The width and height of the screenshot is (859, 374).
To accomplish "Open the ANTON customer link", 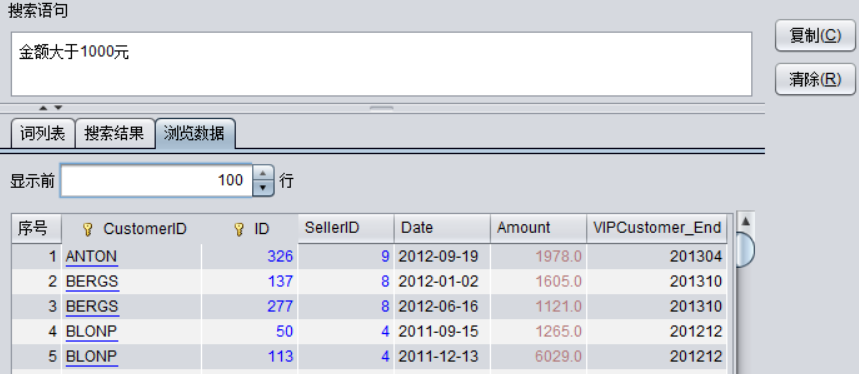I will (91, 257).
